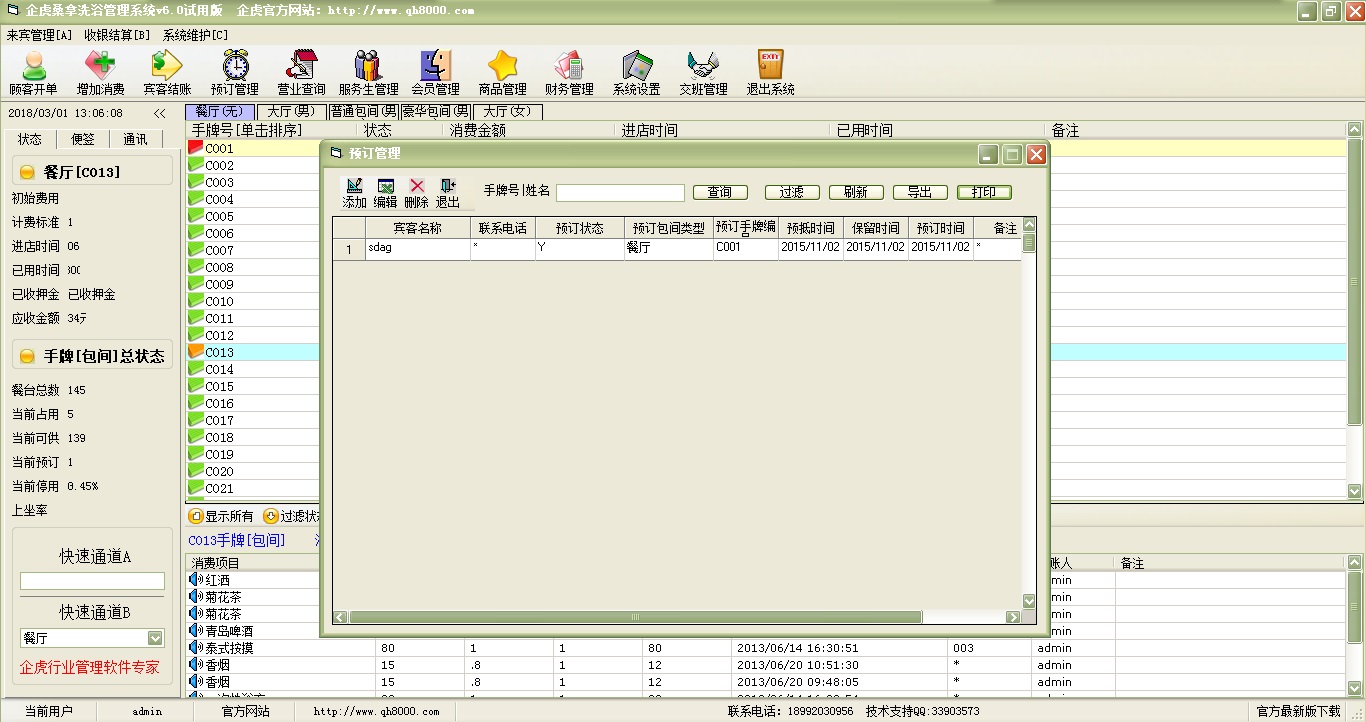The height and width of the screenshot is (722, 1366).
Task: Switch to the 大厅(男) tab
Action: (291, 111)
